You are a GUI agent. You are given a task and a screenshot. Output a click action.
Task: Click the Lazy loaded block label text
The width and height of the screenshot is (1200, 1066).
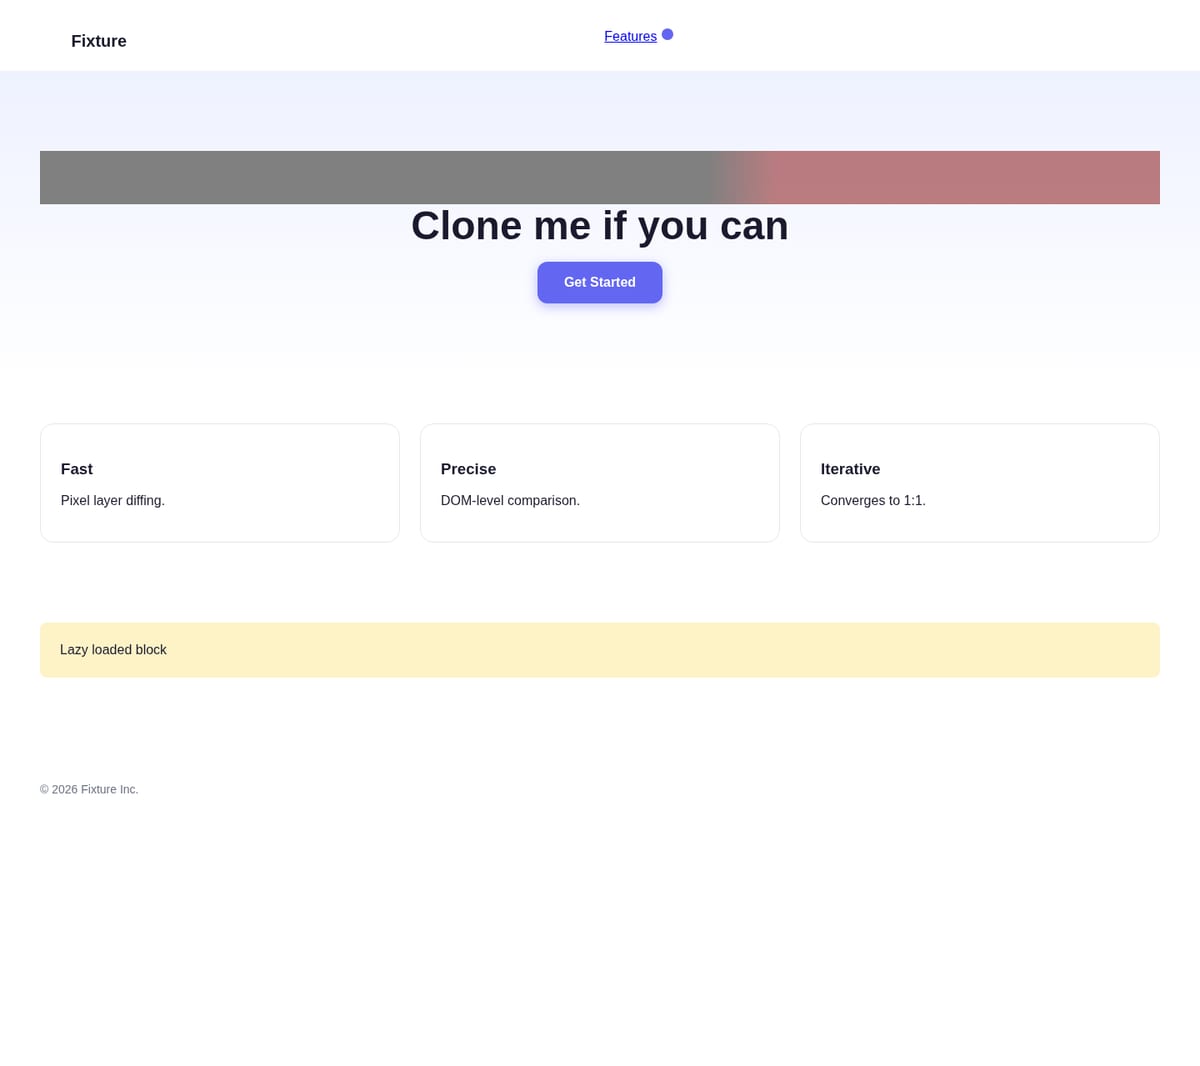[x=113, y=650]
